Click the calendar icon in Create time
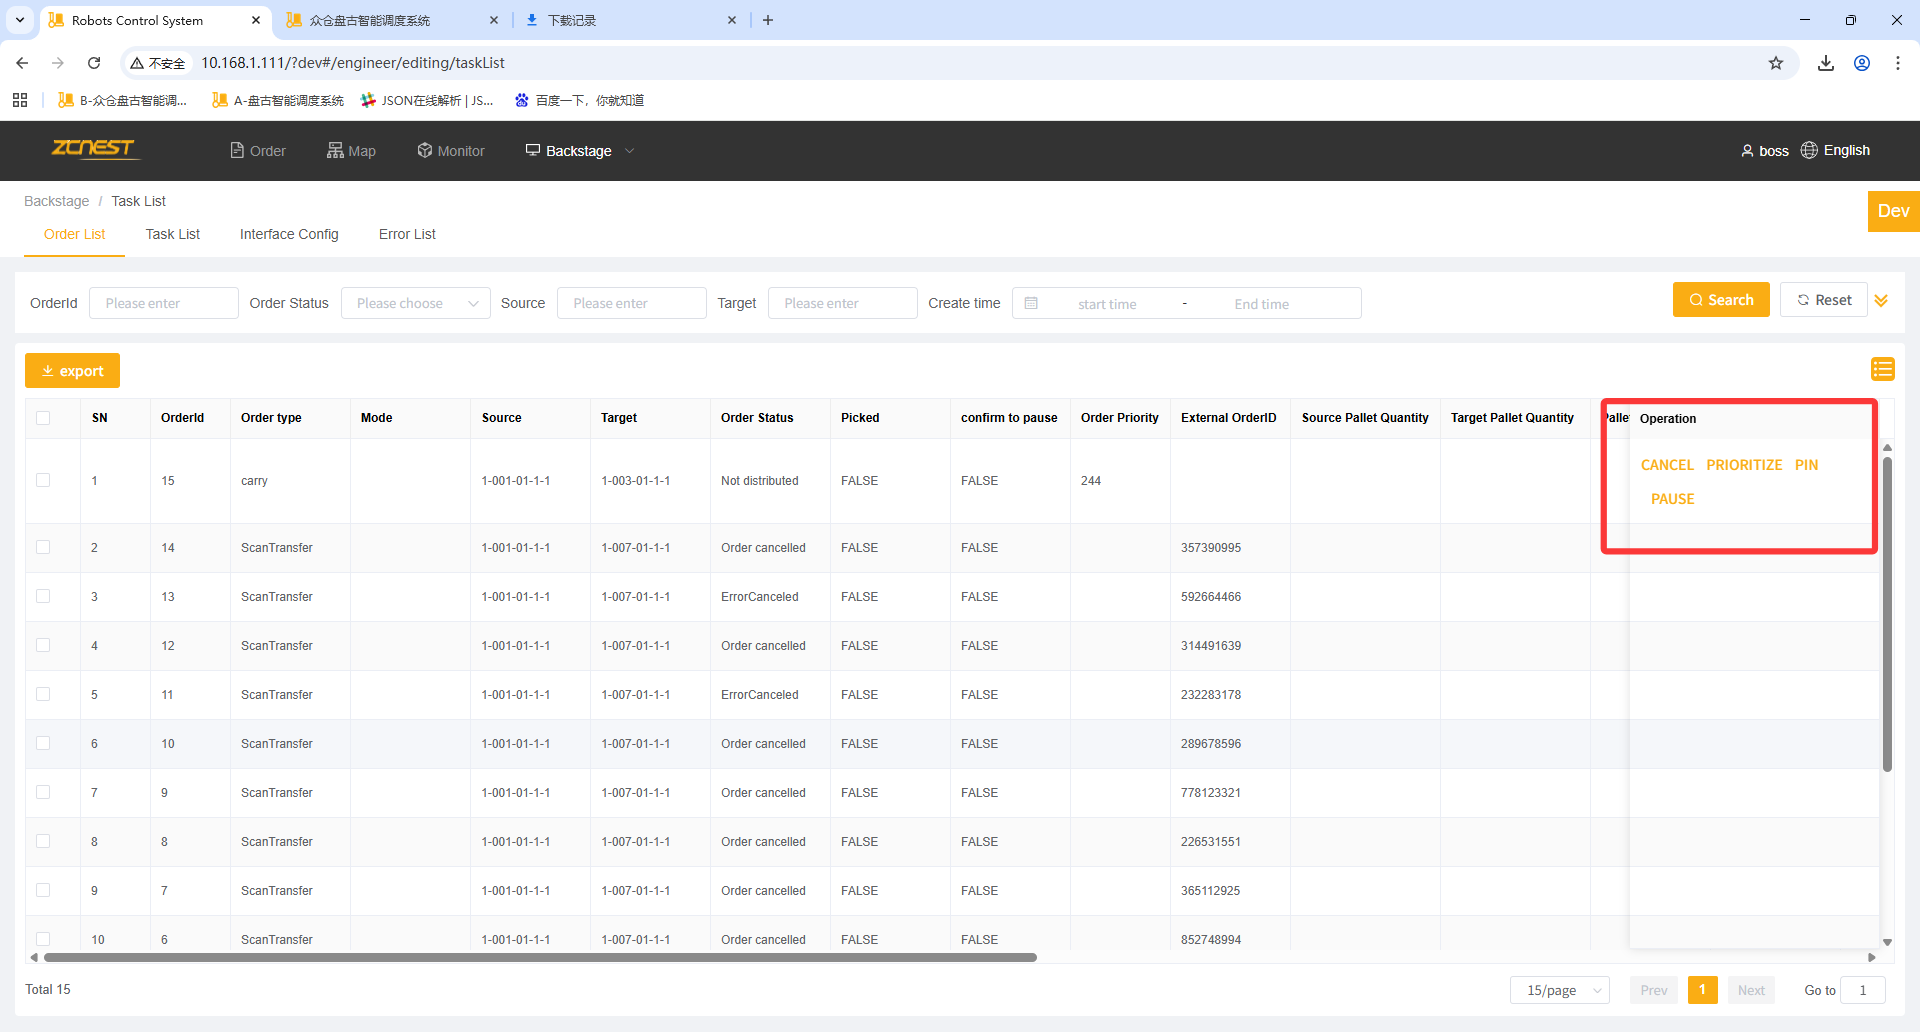The height and width of the screenshot is (1032, 1920). tap(1031, 304)
